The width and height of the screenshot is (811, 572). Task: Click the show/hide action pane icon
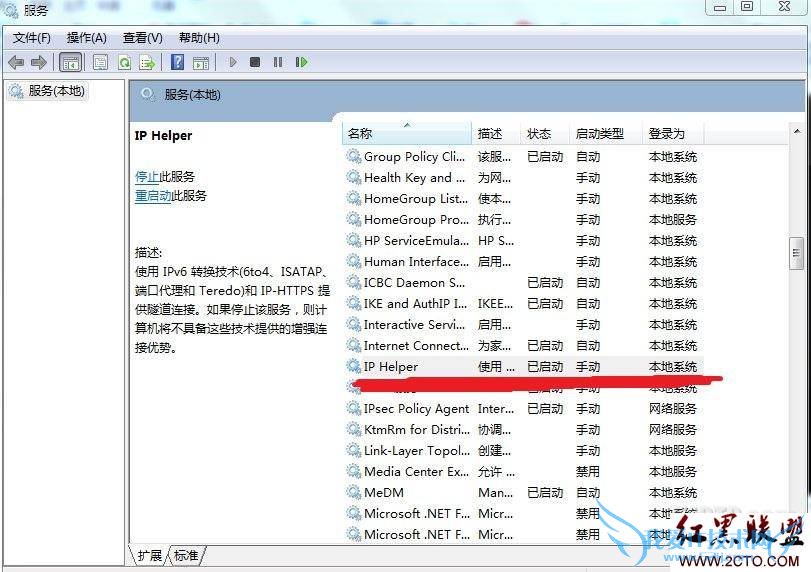click(x=201, y=63)
